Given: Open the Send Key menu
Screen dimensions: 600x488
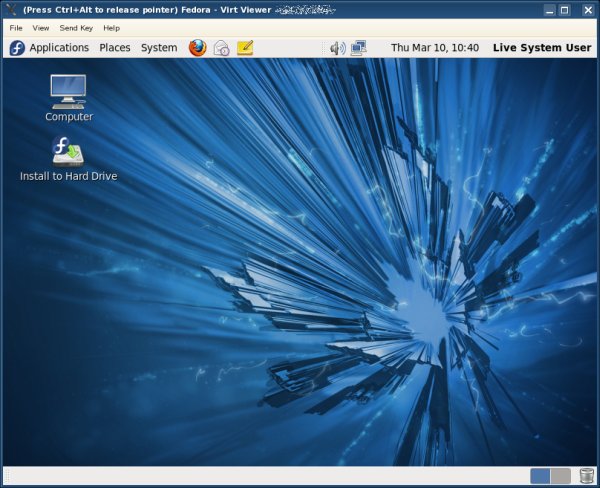Looking at the screenshot, I should pos(76,28).
